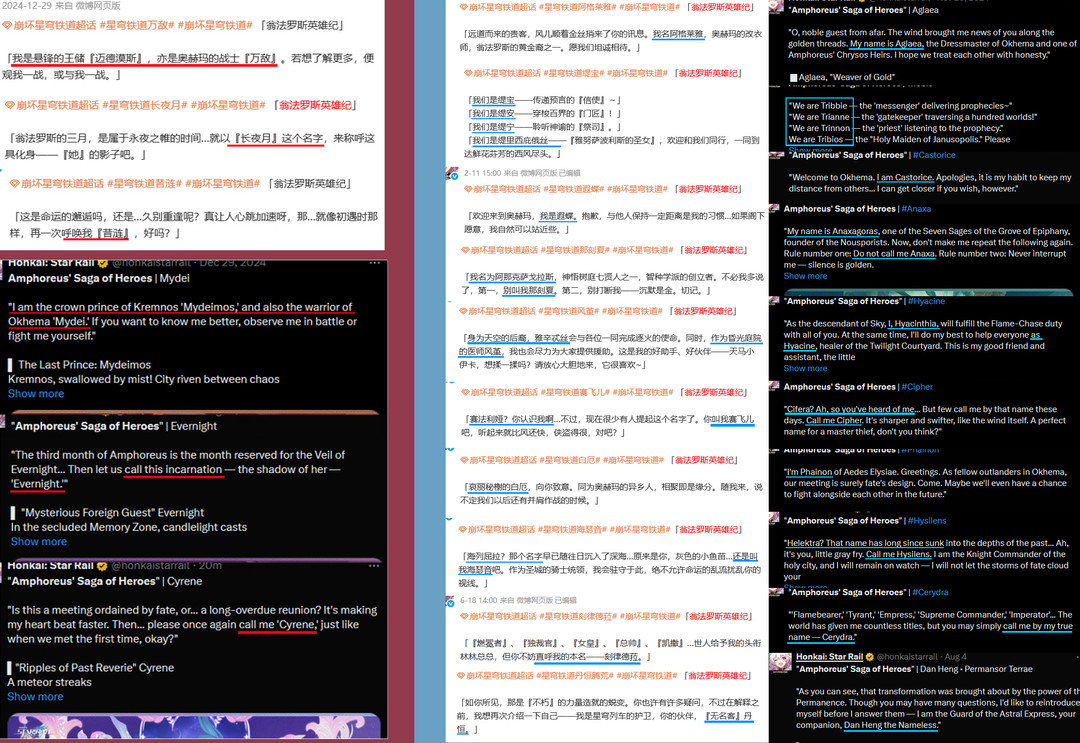This screenshot has width=1080, height=743.
Task: Click super-topic icon in the 遐蝶 Weibo post
Action: pyautogui.click(x=468, y=189)
